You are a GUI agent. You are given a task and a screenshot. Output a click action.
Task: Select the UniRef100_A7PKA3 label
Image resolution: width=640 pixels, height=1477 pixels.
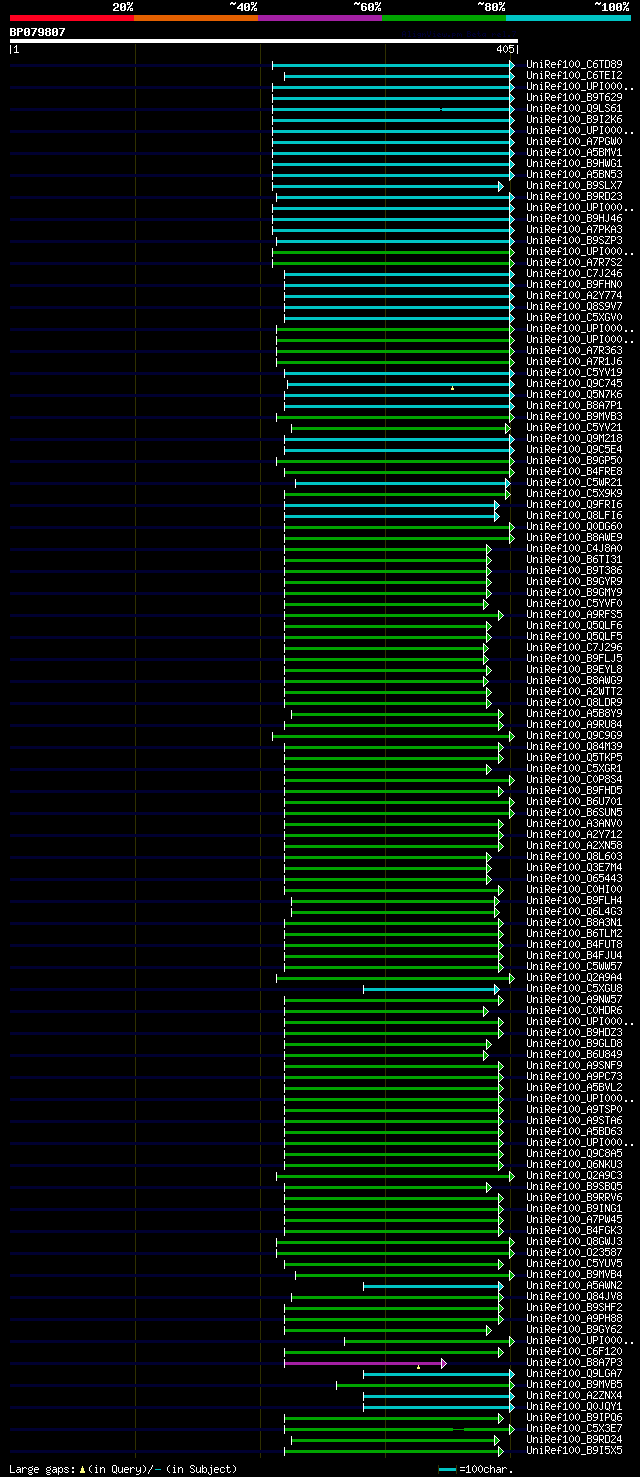[573, 229]
